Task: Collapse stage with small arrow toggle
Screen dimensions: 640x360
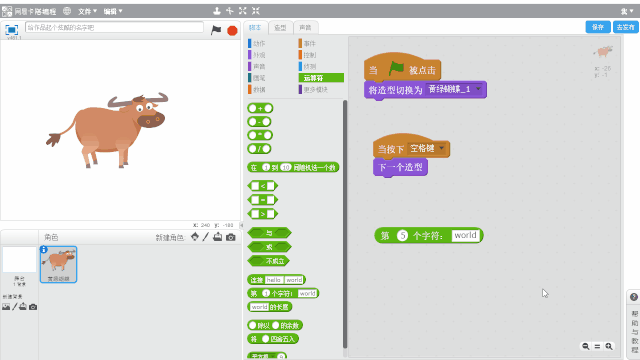Action: [241, 225]
